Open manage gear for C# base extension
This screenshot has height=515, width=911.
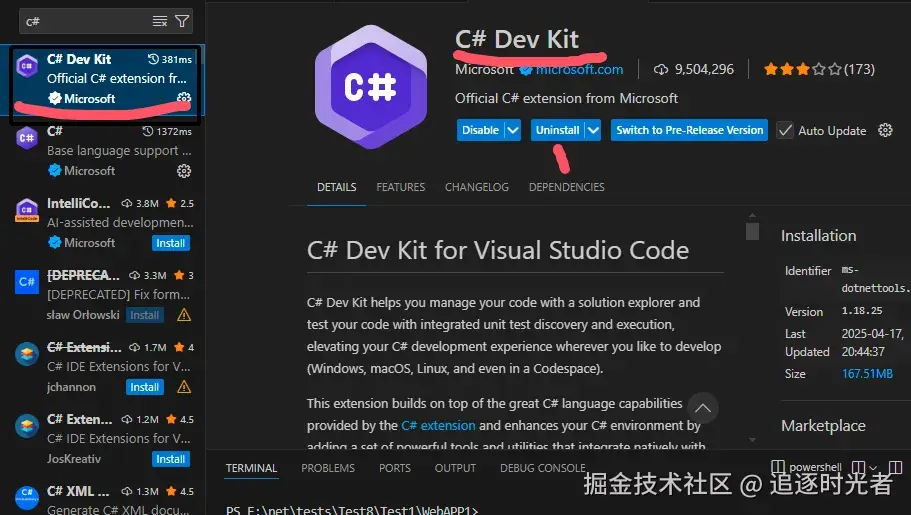coord(184,171)
